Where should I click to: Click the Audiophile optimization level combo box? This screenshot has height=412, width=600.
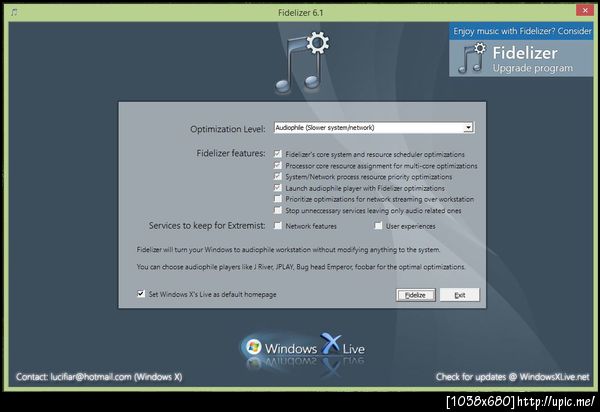(374, 127)
